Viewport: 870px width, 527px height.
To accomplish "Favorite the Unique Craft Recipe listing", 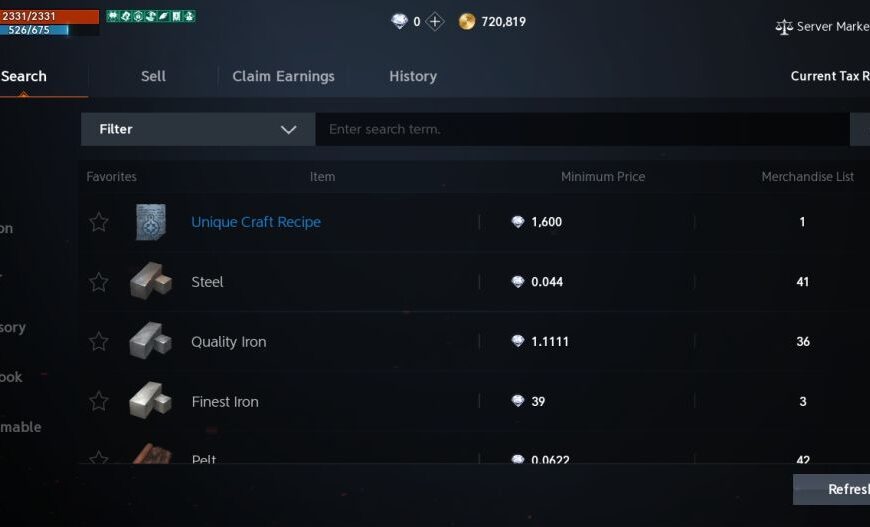I will [99, 222].
